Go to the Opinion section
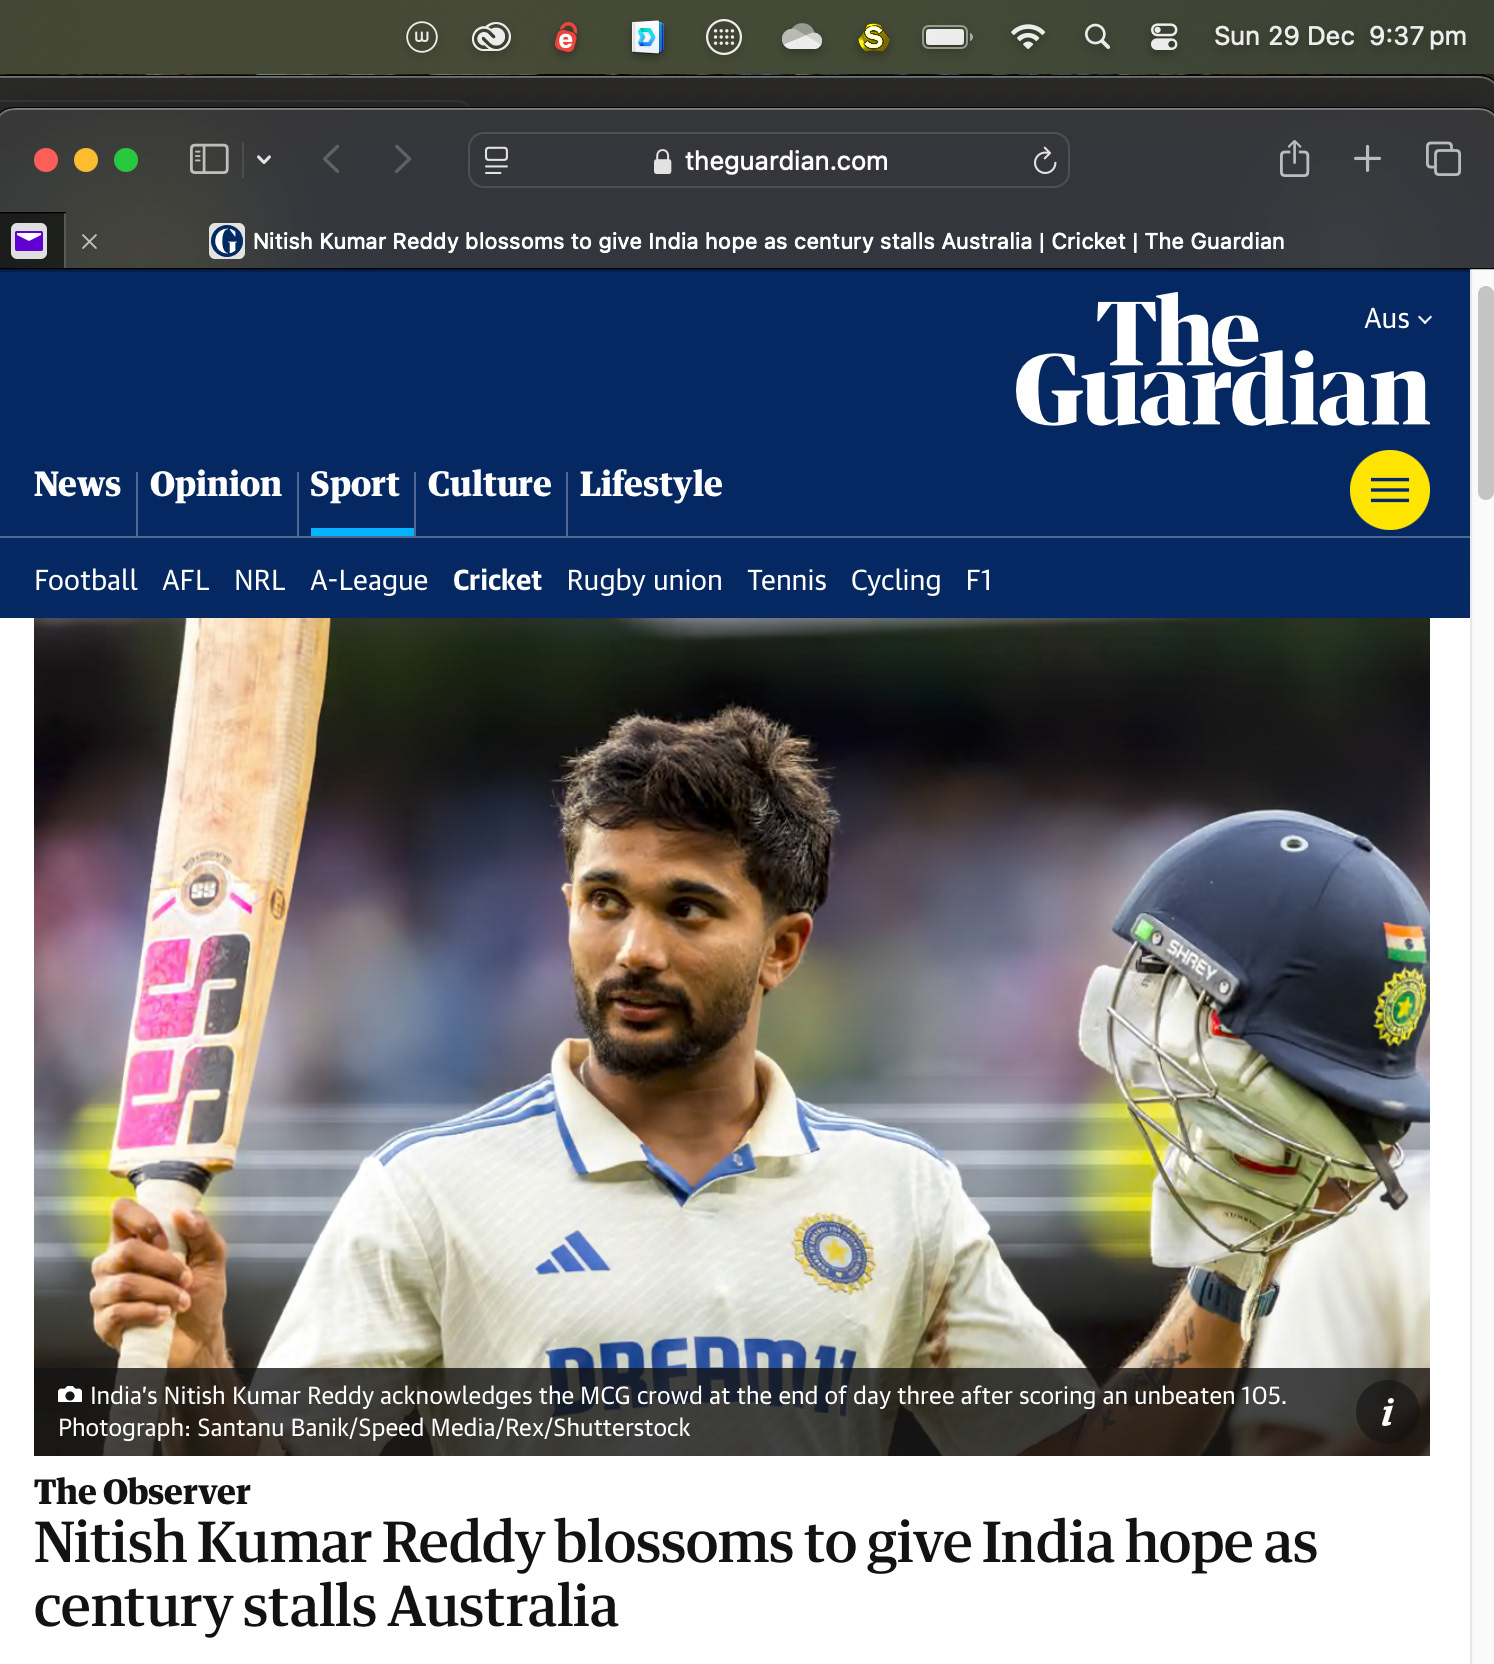 pos(216,484)
